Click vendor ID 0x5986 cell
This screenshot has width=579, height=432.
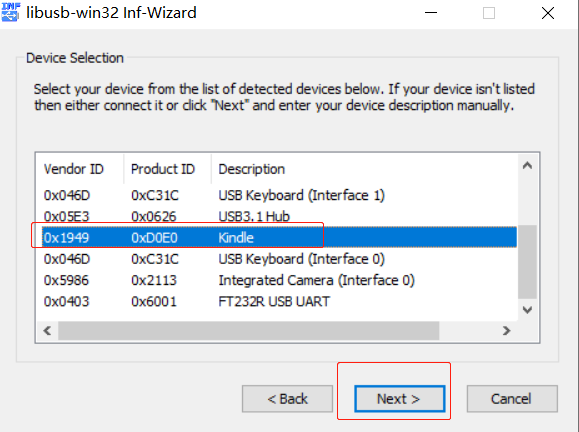[x=66, y=280]
